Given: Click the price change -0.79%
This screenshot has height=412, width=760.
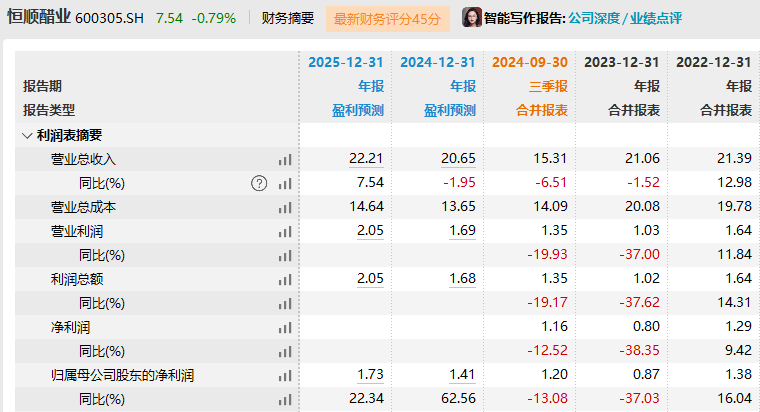Looking at the screenshot, I should (x=214, y=18).
